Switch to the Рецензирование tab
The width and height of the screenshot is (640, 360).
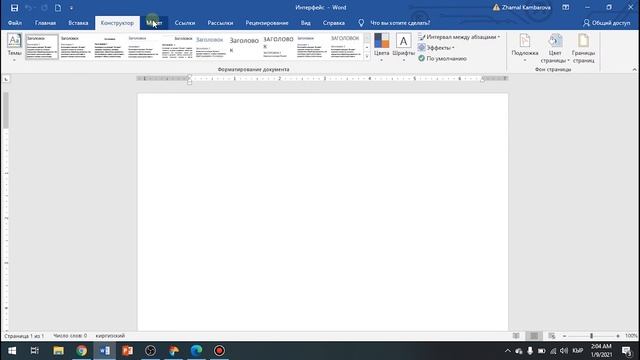[267, 23]
